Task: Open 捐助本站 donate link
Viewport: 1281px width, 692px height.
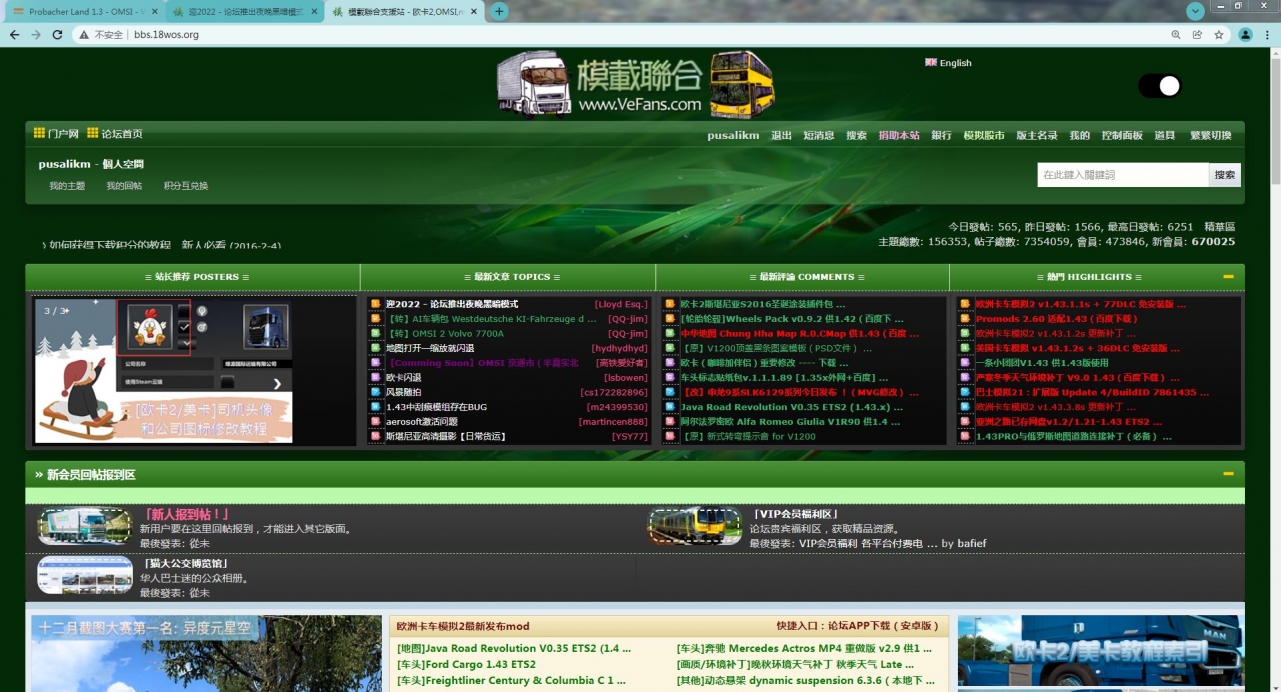Action: click(899, 135)
